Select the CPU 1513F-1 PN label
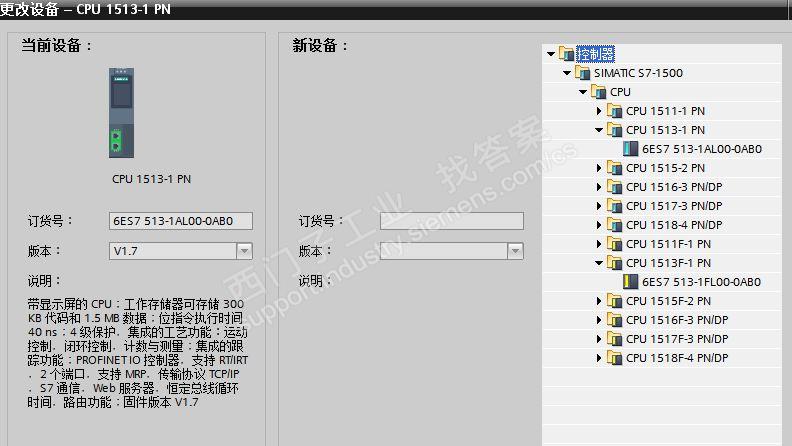 [668, 263]
